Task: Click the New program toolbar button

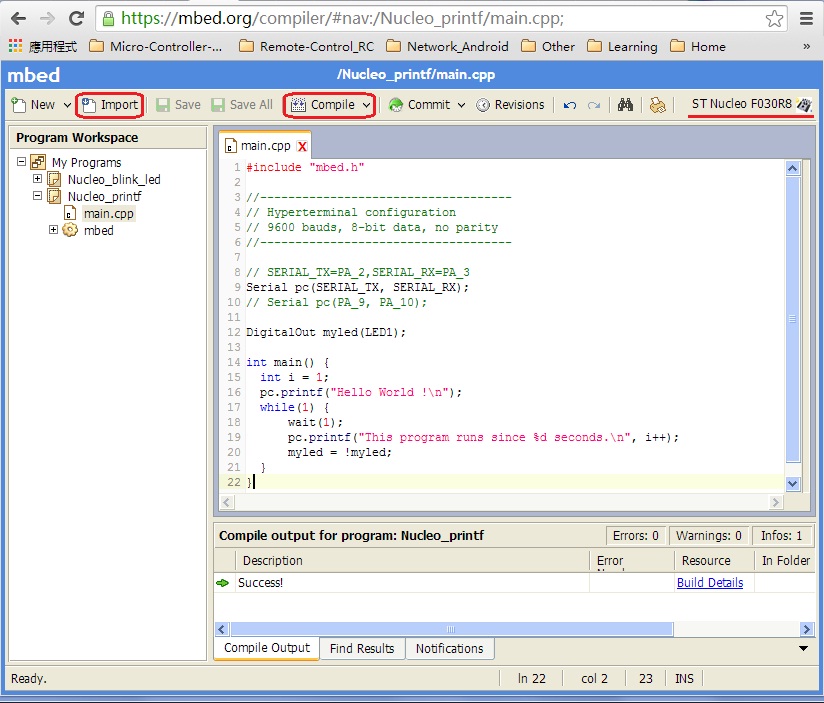Action: [33, 105]
